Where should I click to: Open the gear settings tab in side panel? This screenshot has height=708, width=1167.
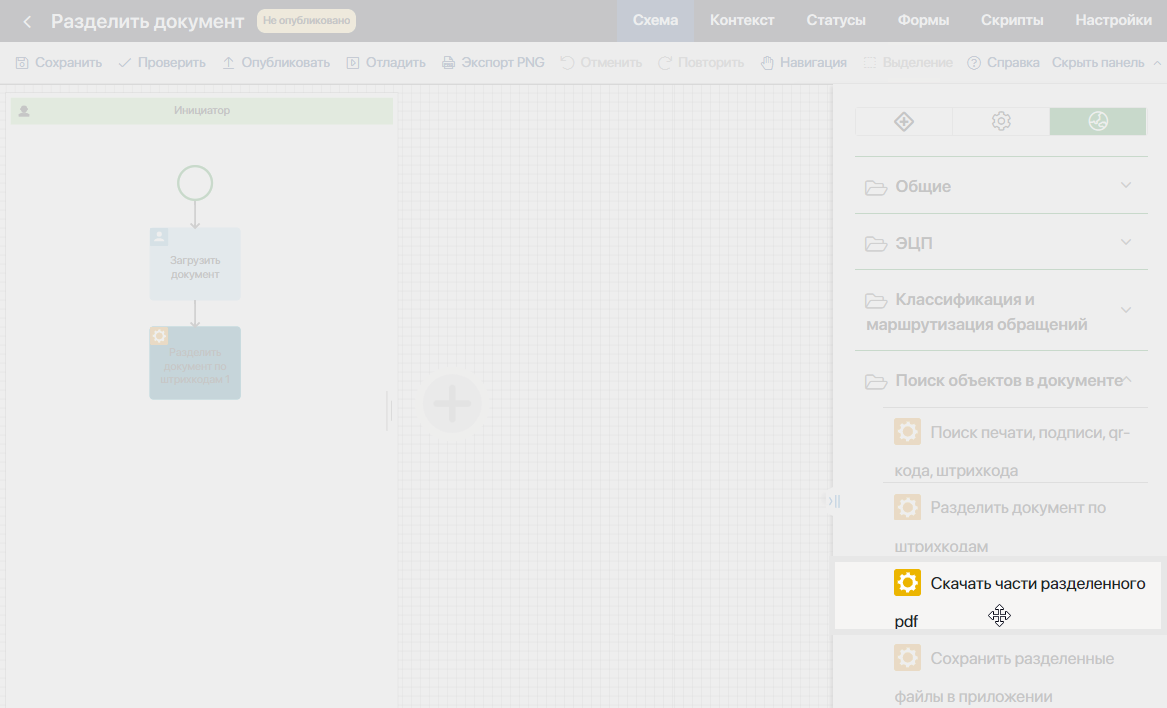(x=1001, y=121)
